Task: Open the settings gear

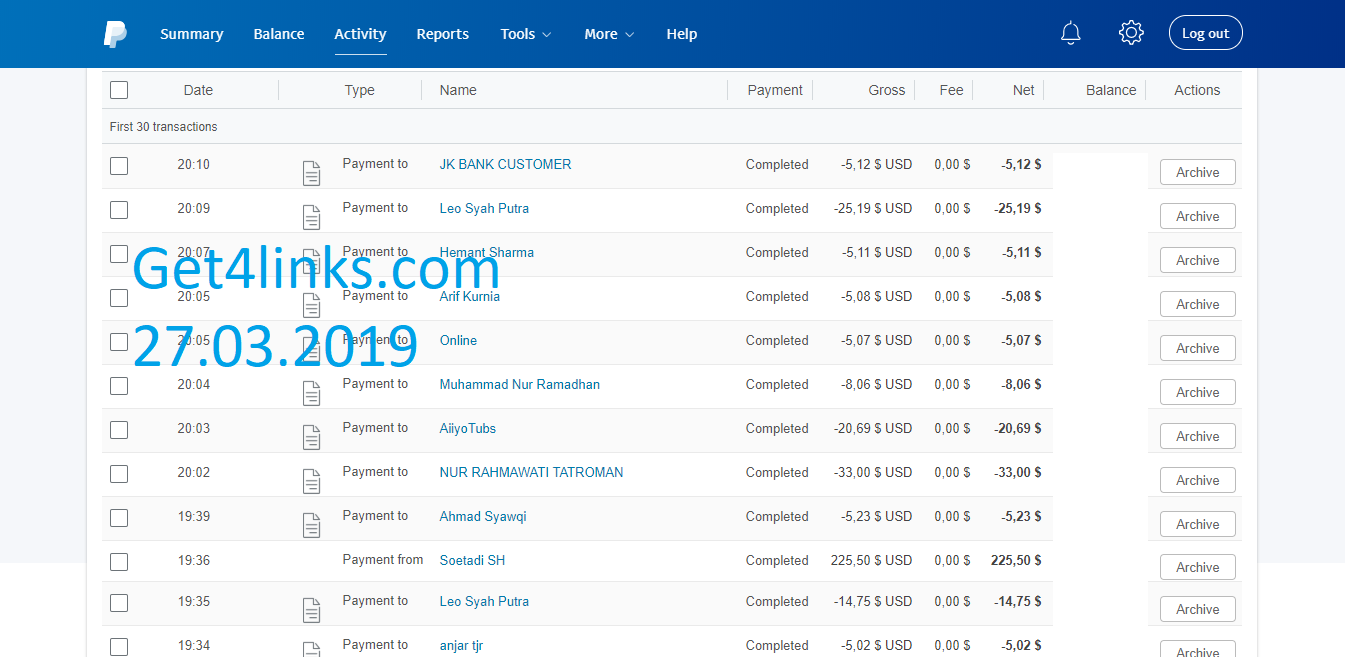Action: [1131, 33]
